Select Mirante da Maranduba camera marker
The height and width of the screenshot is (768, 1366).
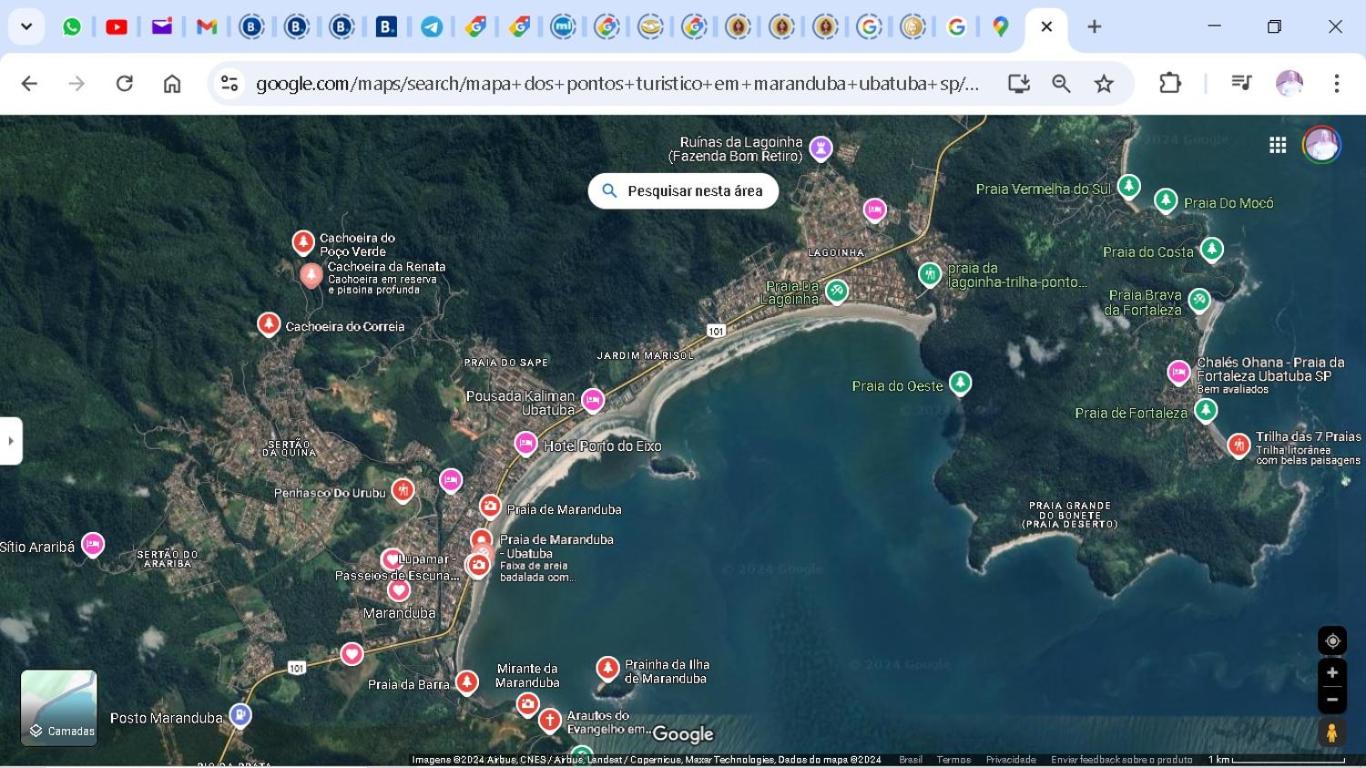tap(528, 705)
